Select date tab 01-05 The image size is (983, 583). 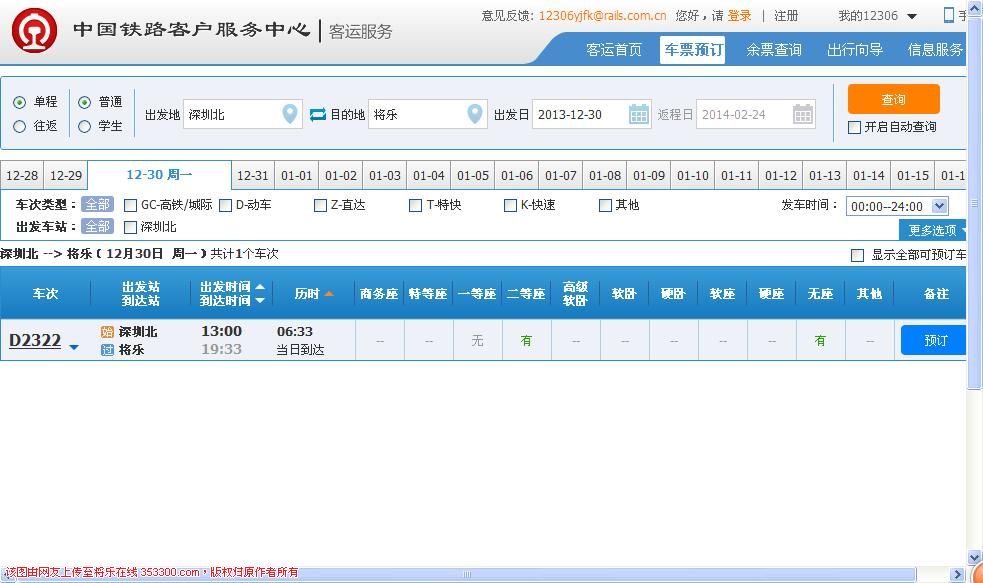point(473,176)
